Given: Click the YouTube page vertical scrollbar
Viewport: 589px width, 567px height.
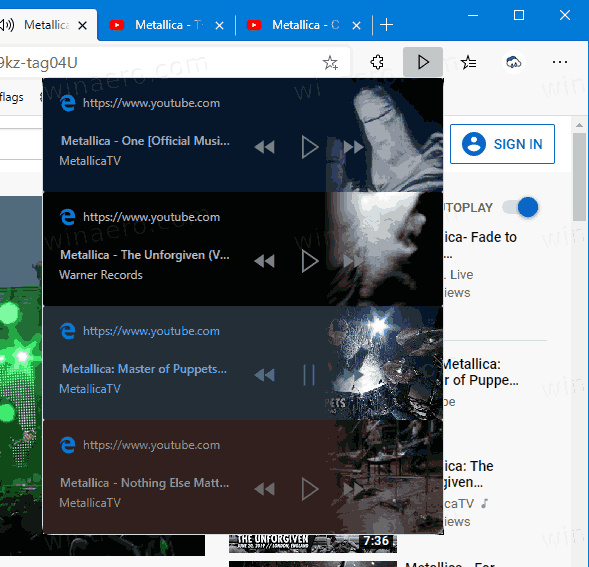Looking at the screenshot, I should pos(579,177).
